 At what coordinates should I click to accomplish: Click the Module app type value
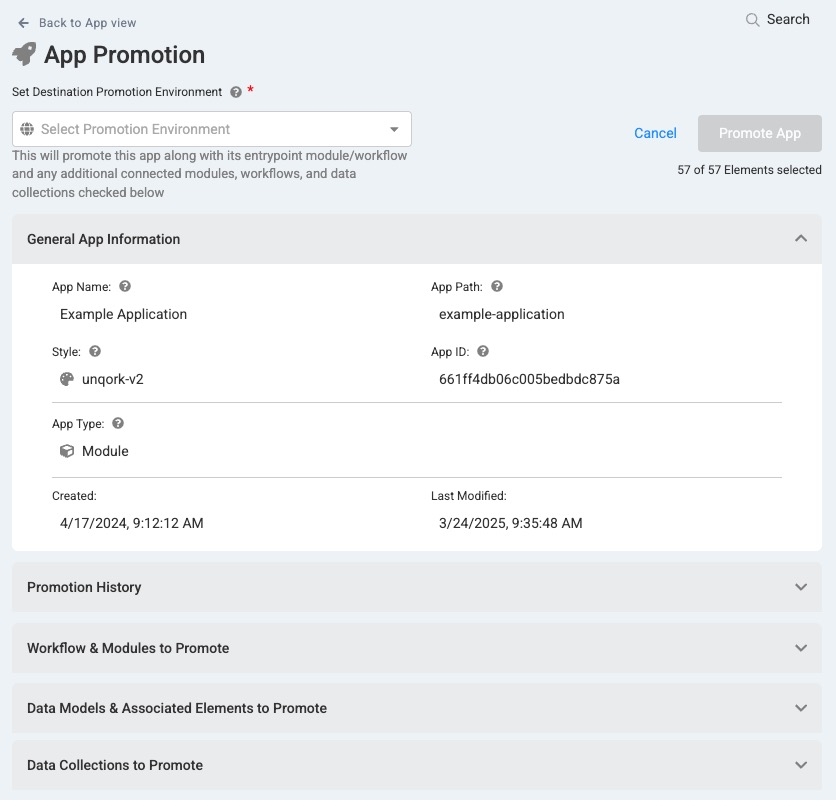click(105, 452)
